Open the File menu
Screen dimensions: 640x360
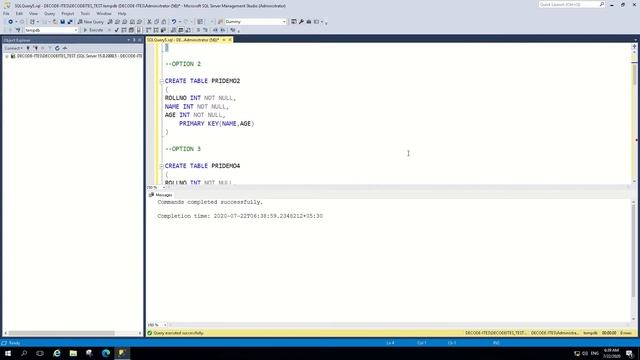pos(6,13)
